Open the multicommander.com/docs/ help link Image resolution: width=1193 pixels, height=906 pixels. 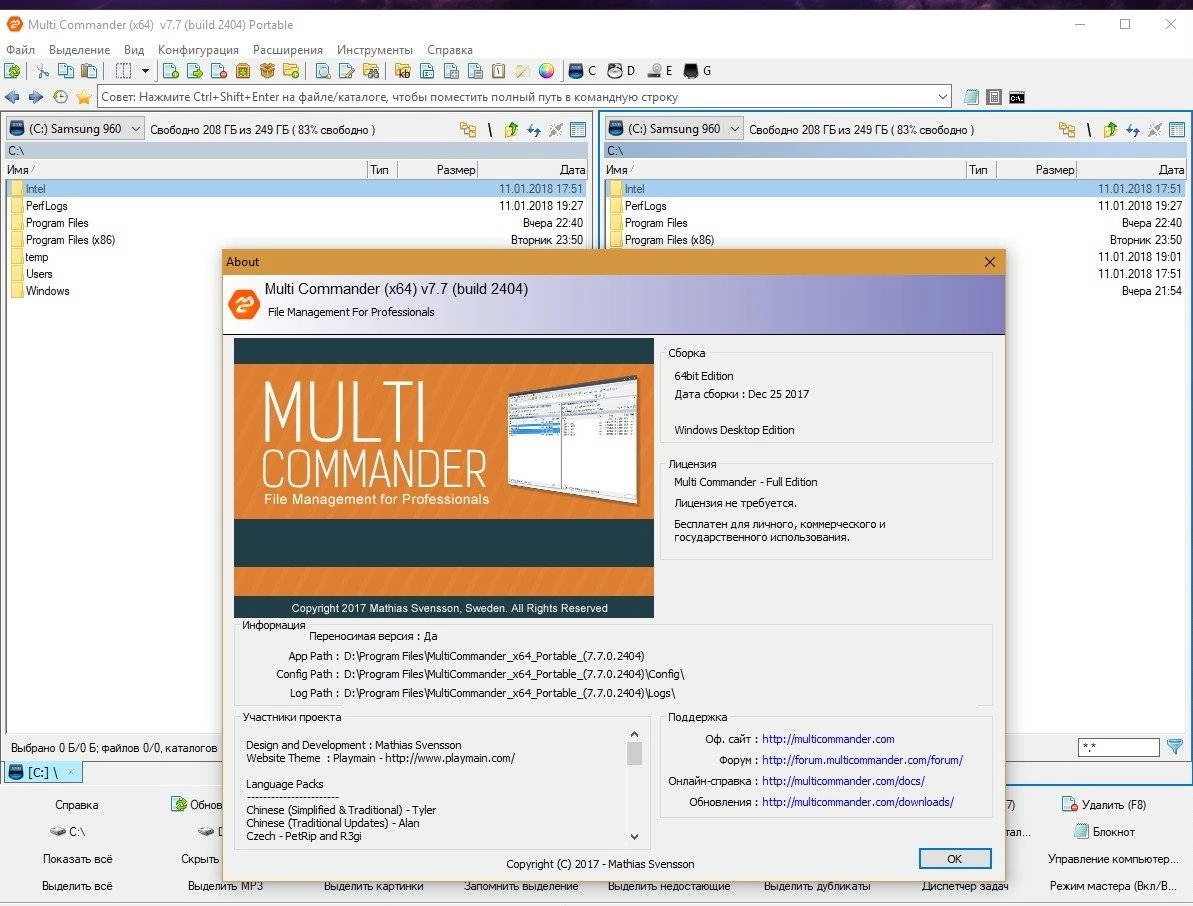[x=843, y=781]
